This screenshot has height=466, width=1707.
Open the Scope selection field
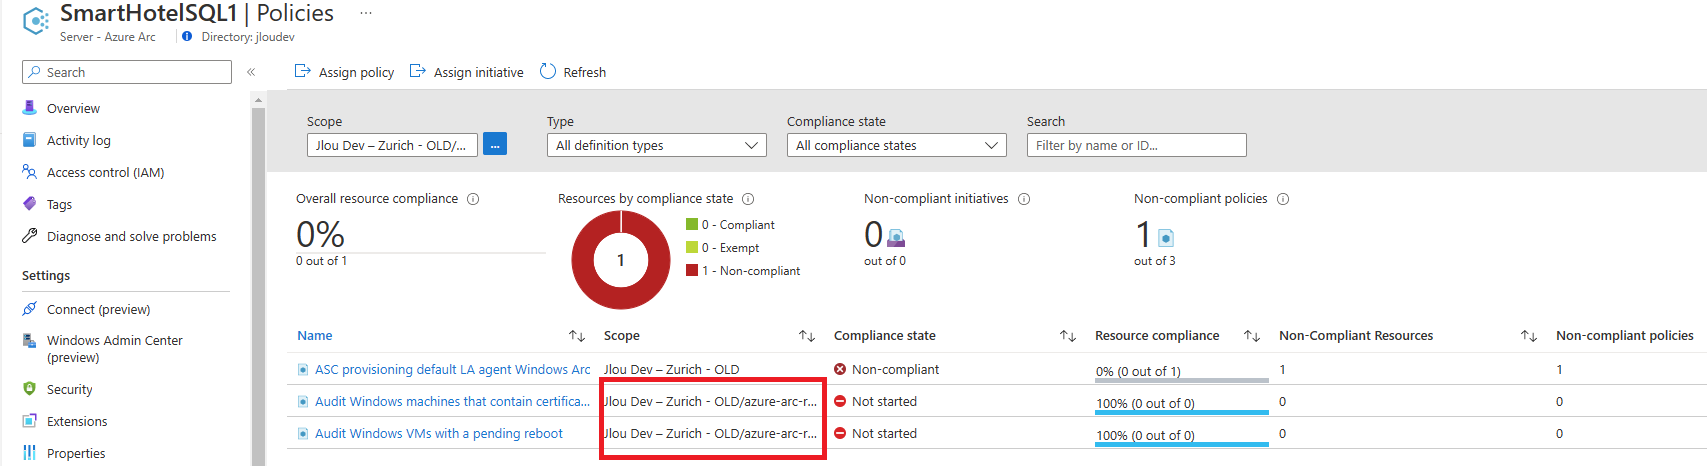point(392,145)
